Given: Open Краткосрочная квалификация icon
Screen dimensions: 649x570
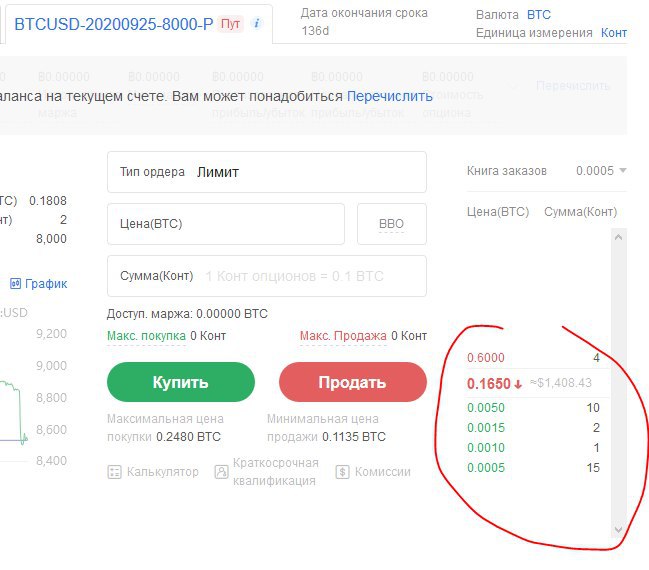Looking at the screenshot, I should [x=221, y=471].
